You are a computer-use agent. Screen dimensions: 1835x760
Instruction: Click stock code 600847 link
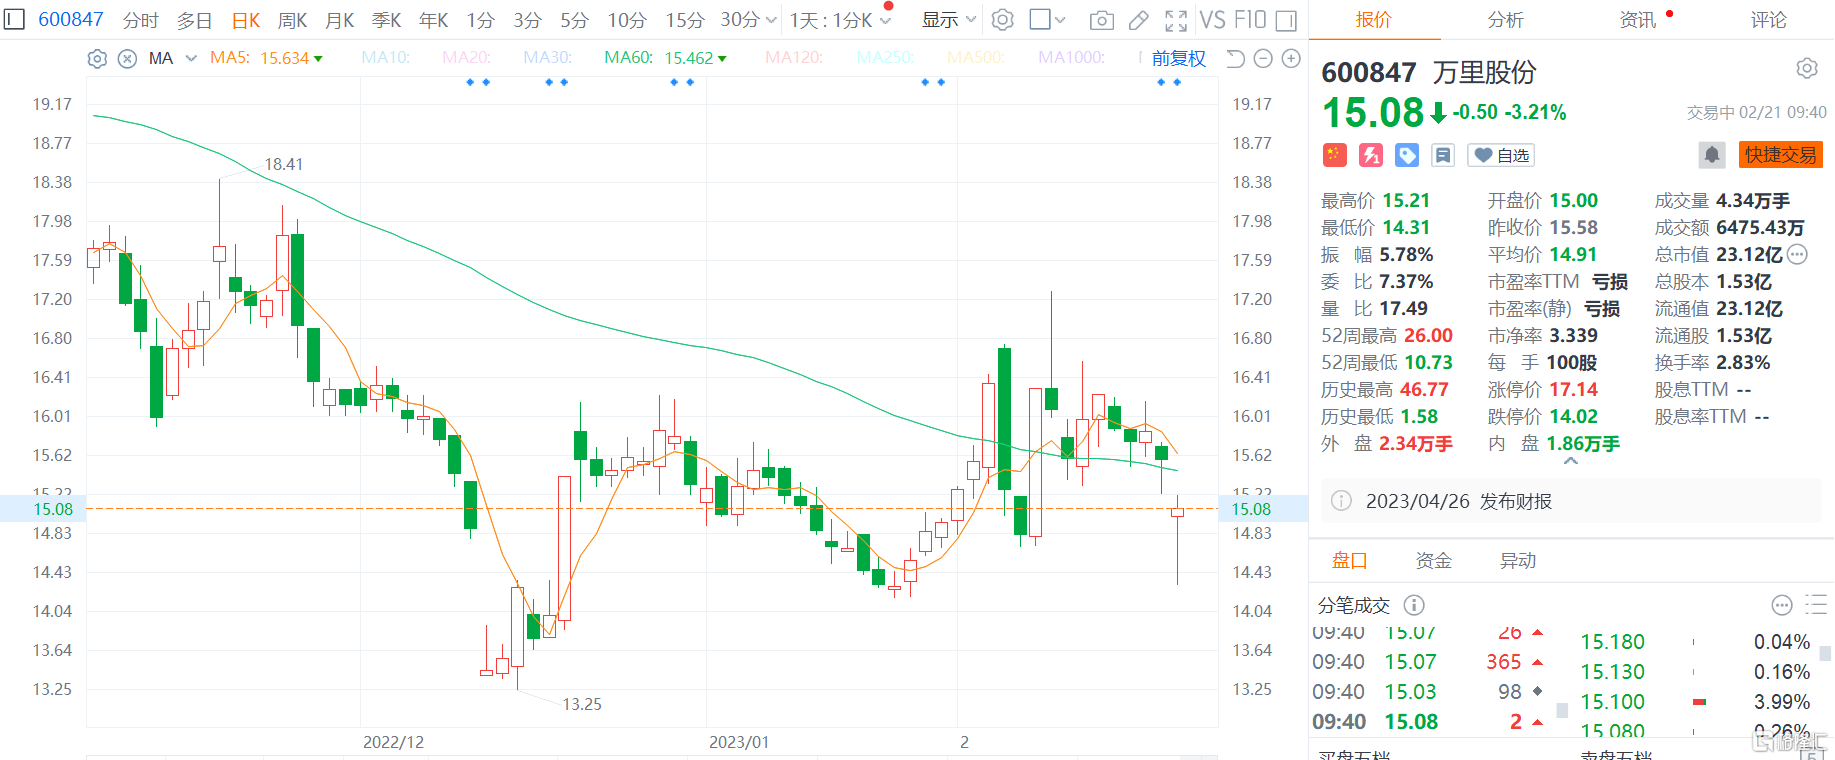(x=71, y=19)
